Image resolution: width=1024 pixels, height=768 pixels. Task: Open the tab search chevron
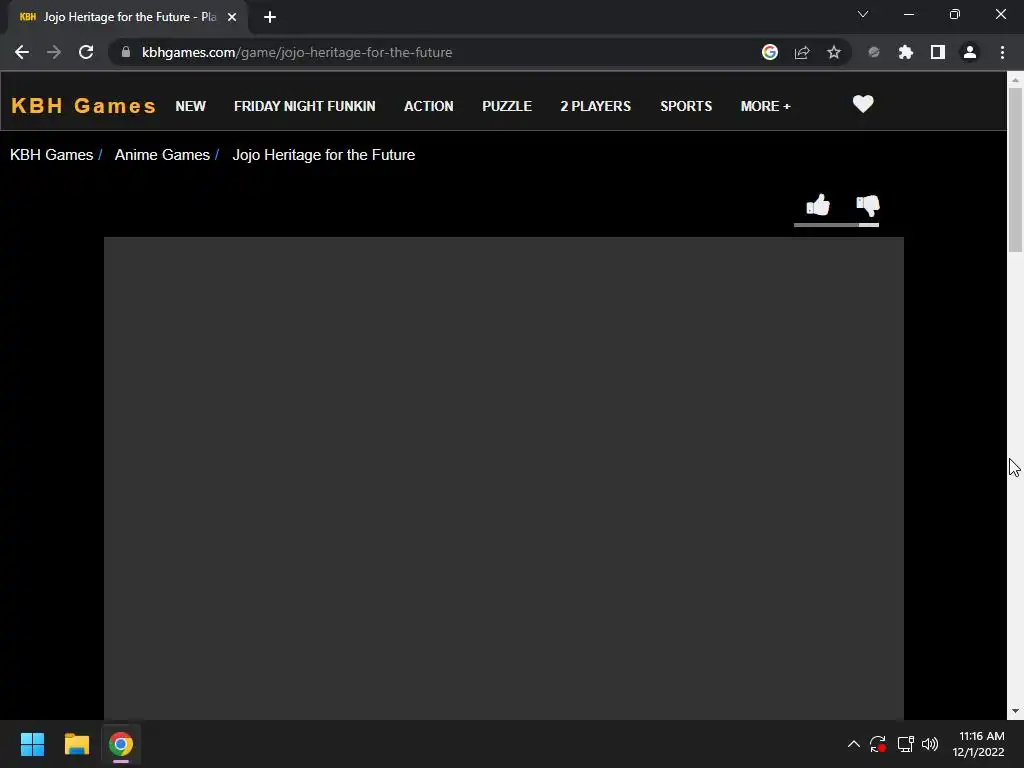[863, 14]
